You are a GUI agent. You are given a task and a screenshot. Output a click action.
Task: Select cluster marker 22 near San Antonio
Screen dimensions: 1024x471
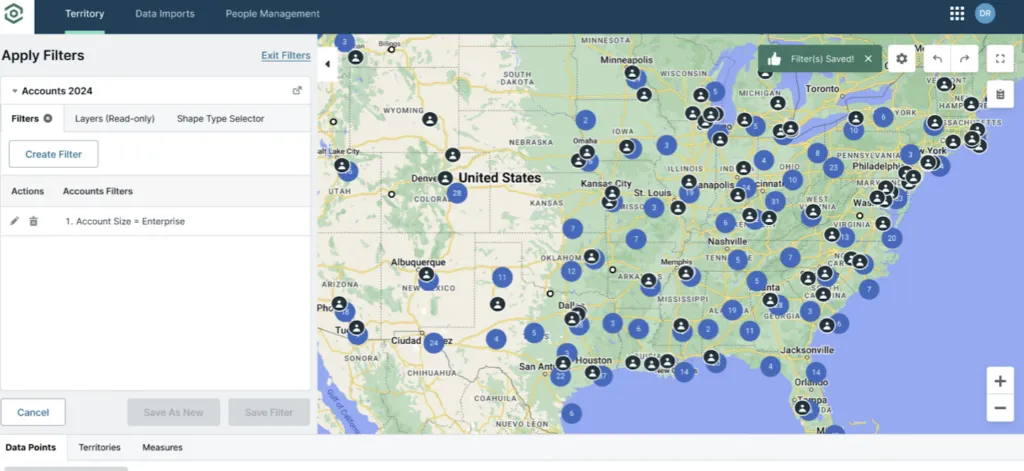pos(560,376)
